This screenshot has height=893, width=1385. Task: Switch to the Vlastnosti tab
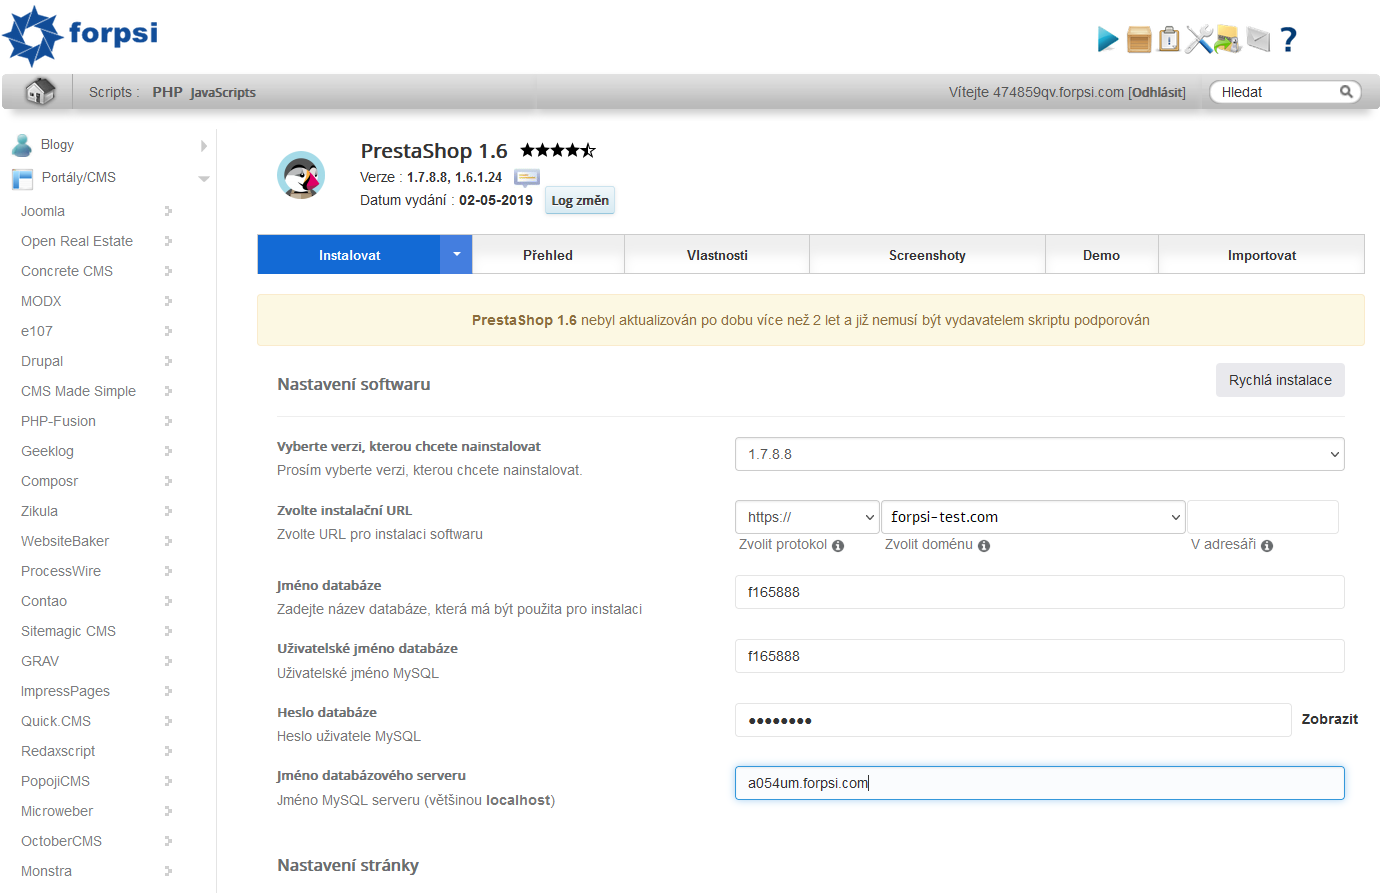click(717, 255)
